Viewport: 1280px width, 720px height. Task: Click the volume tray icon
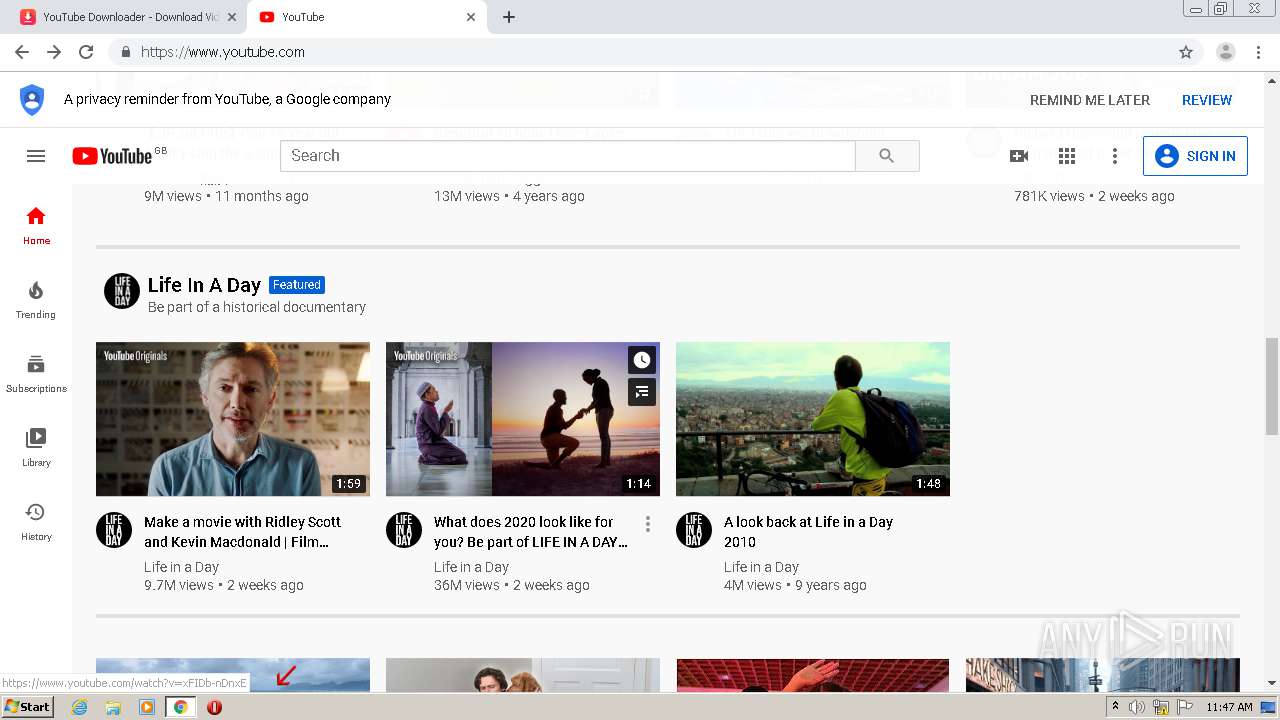pos(1137,707)
